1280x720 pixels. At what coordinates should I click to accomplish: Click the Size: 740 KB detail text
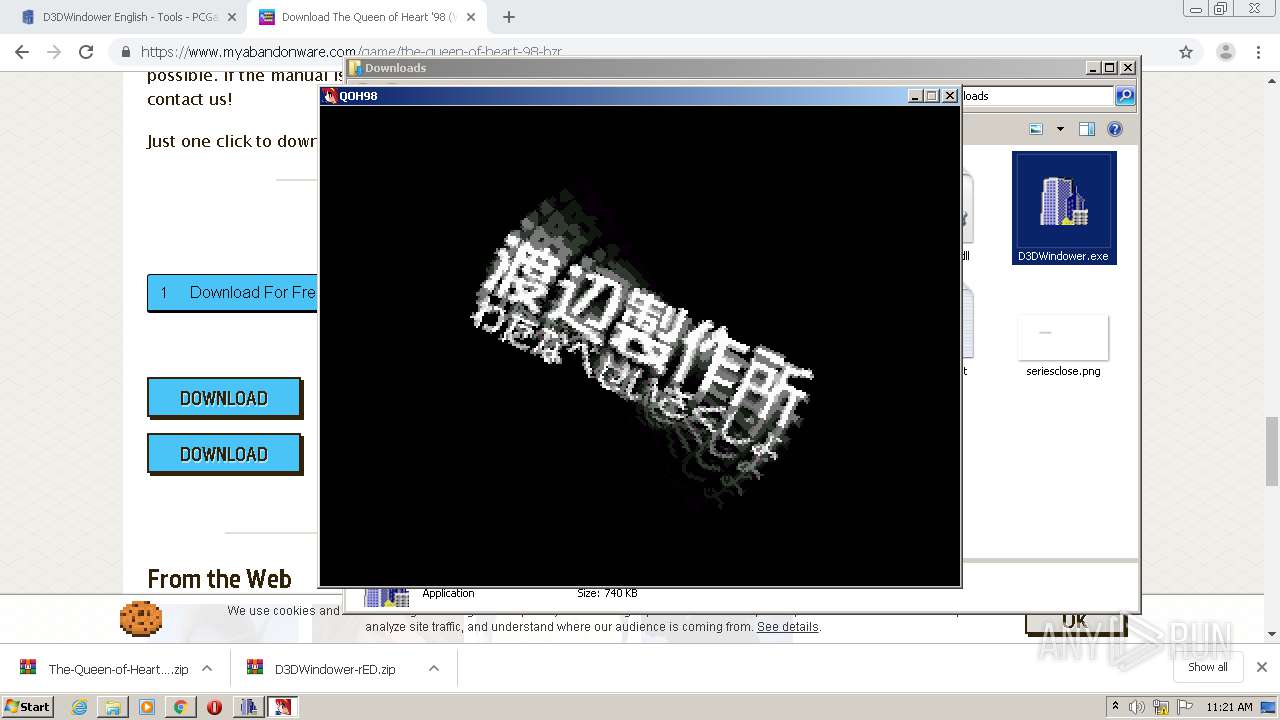(x=607, y=593)
